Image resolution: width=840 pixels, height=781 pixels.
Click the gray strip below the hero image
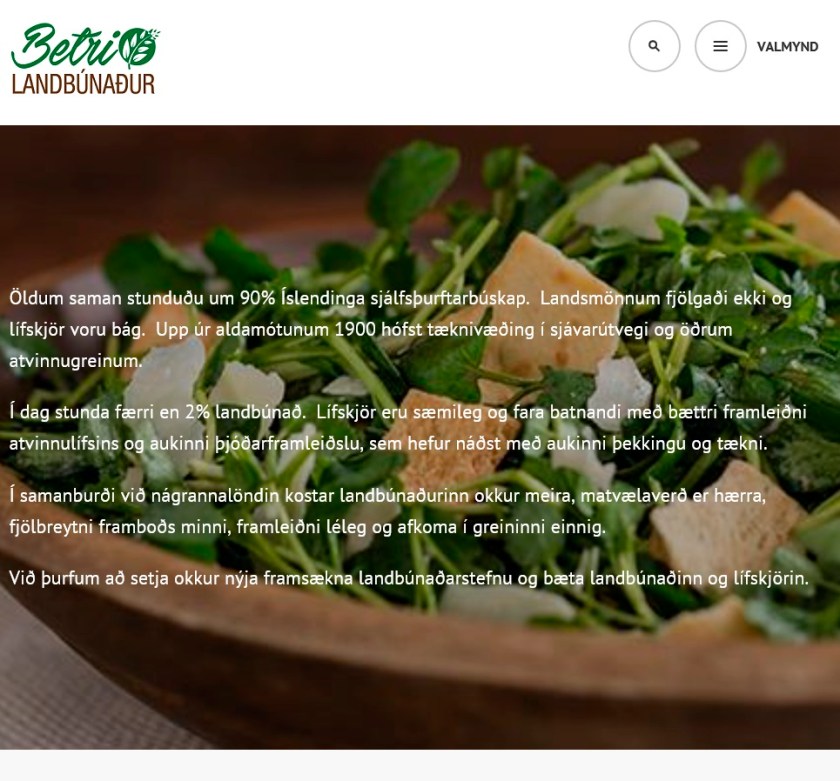click(420, 765)
